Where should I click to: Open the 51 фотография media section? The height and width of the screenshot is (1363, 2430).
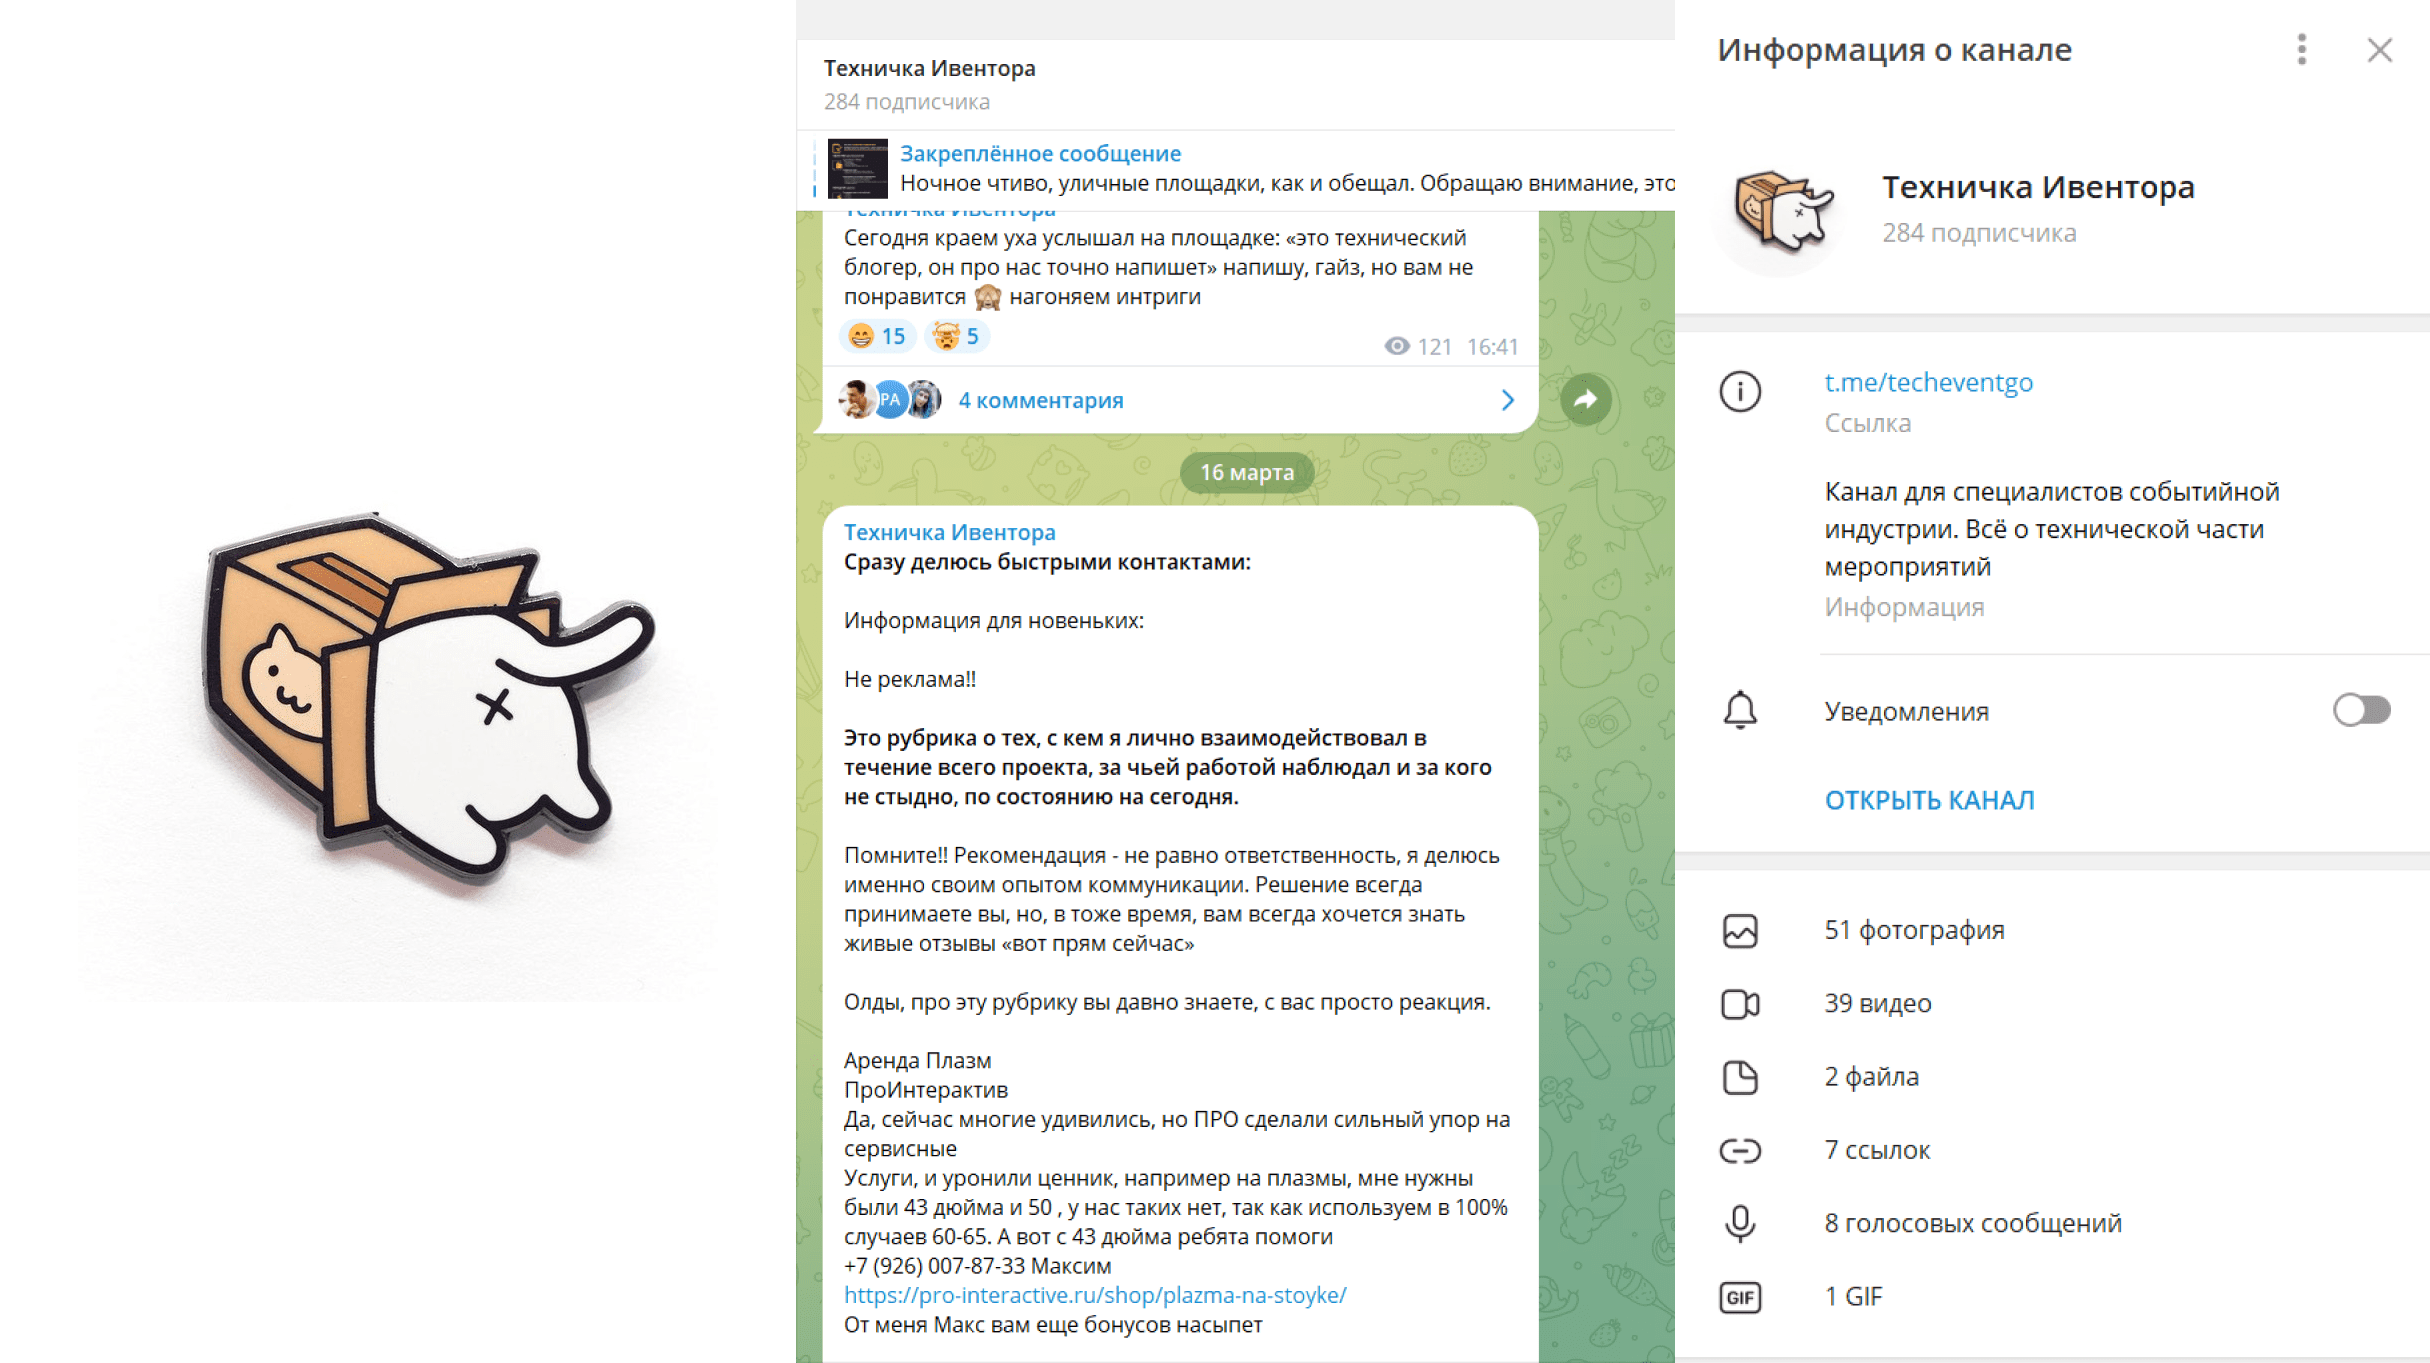pos(2052,930)
